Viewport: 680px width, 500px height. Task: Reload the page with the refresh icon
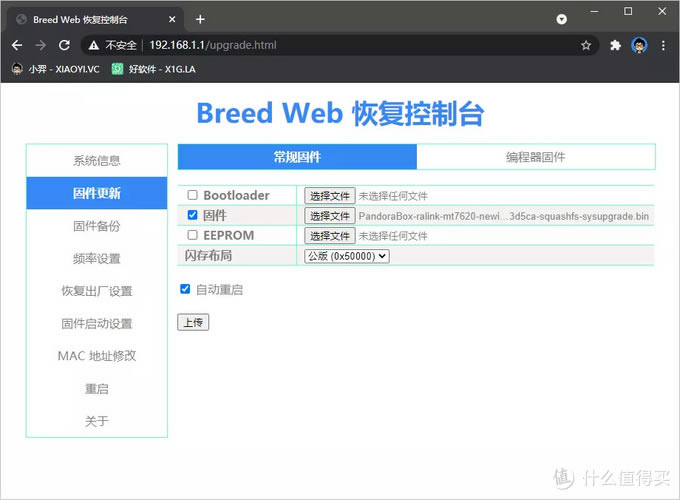tap(64, 45)
